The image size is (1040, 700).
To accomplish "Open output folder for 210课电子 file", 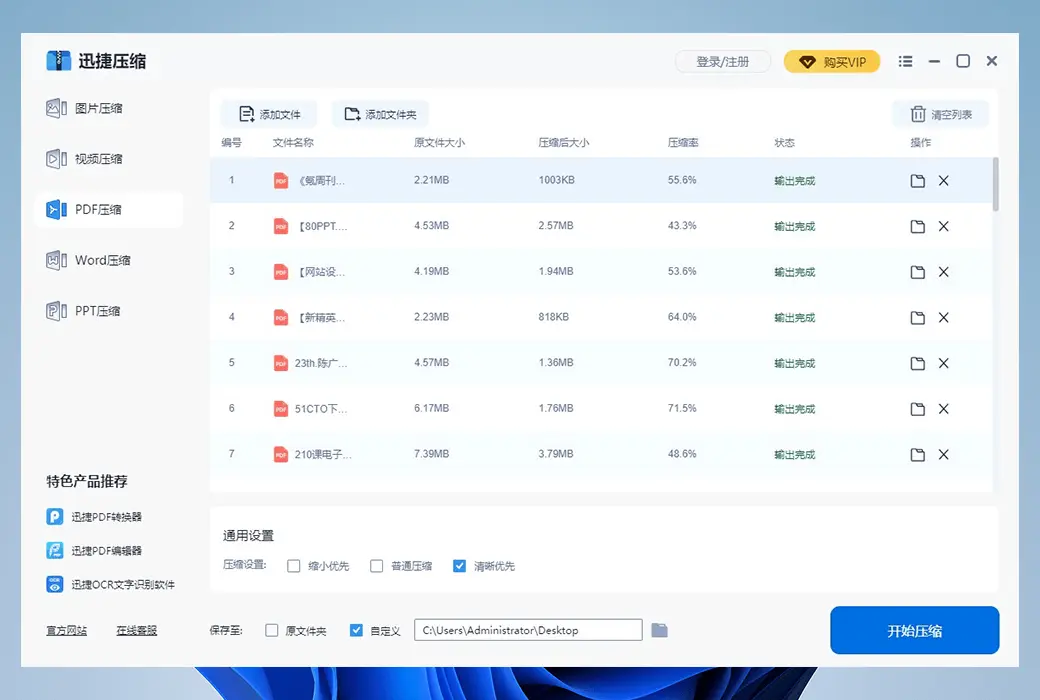I will click(x=917, y=455).
